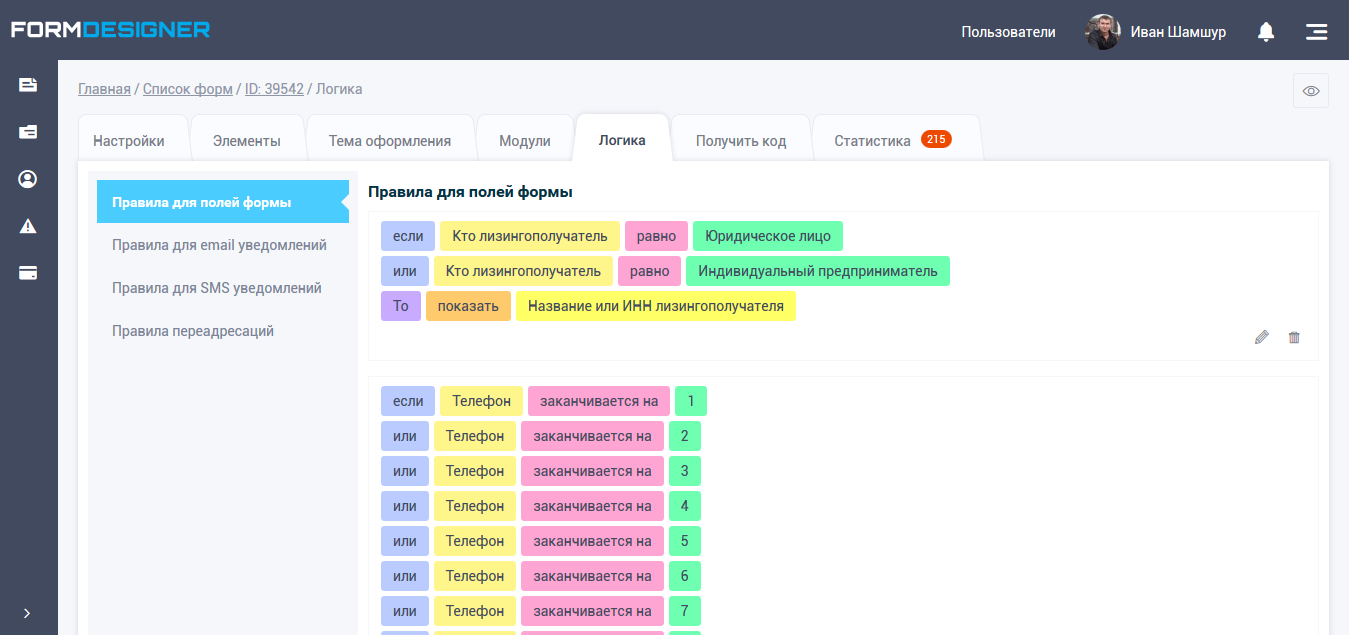Delete the first rule with trash icon
This screenshot has width=1349, height=635.
click(x=1294, y=338)
